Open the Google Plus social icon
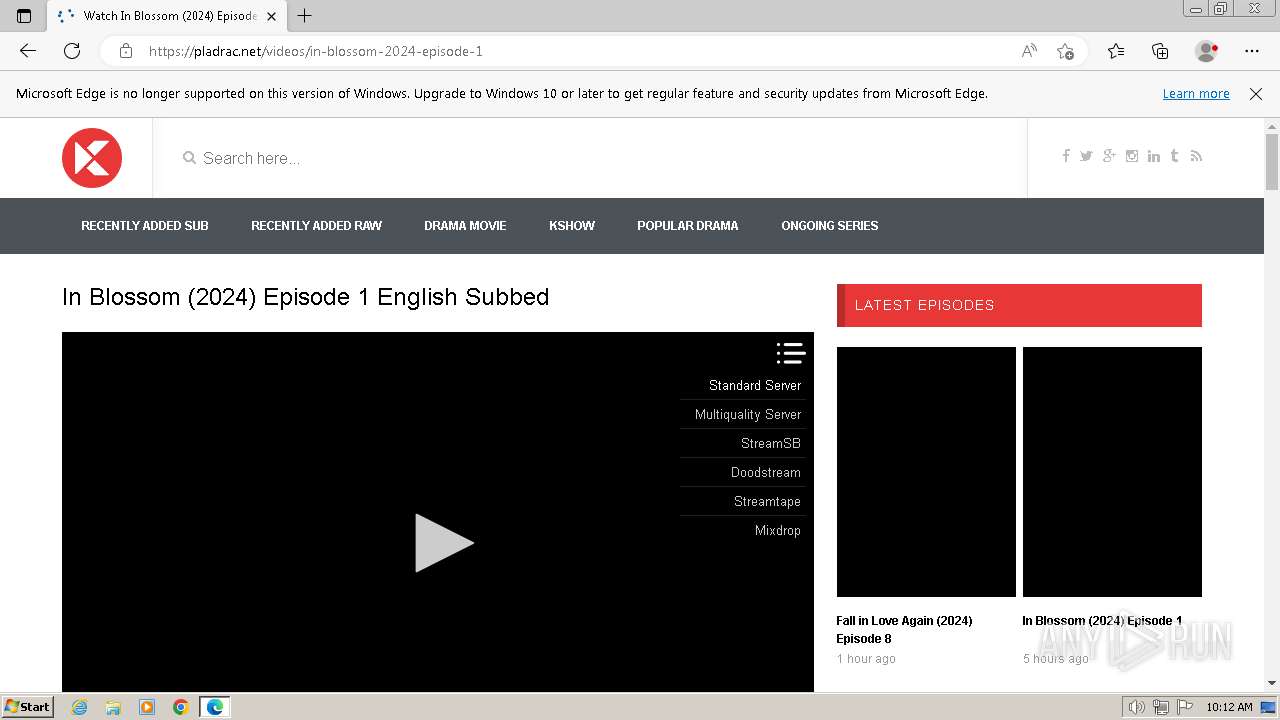1280x720 pixels. coord(1109,156)
